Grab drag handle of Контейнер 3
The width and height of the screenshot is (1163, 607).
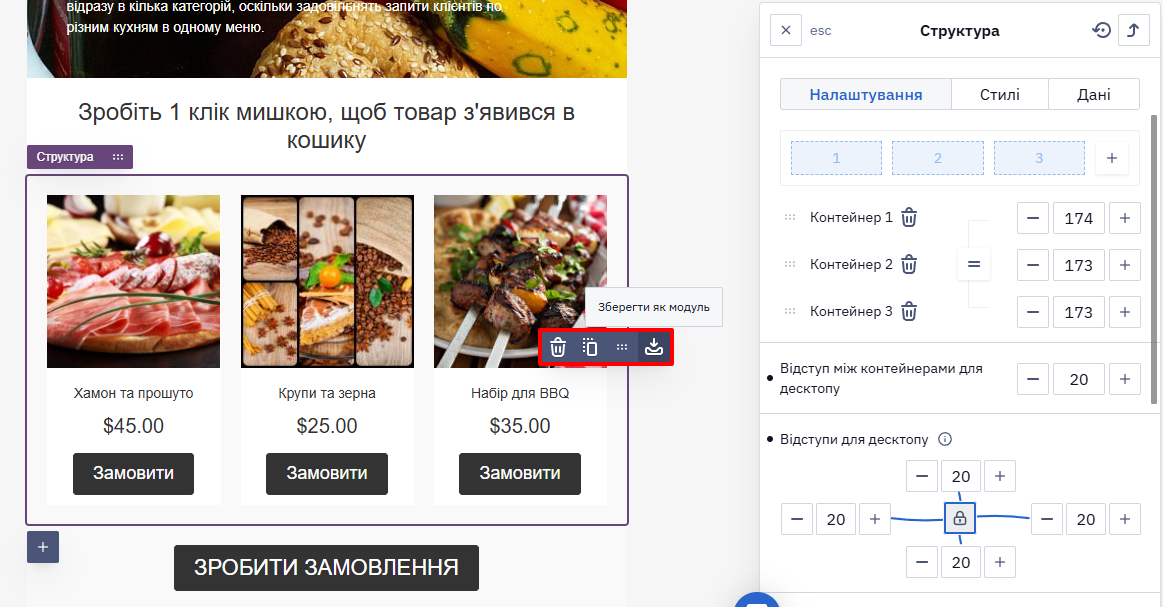pos(790,312)
